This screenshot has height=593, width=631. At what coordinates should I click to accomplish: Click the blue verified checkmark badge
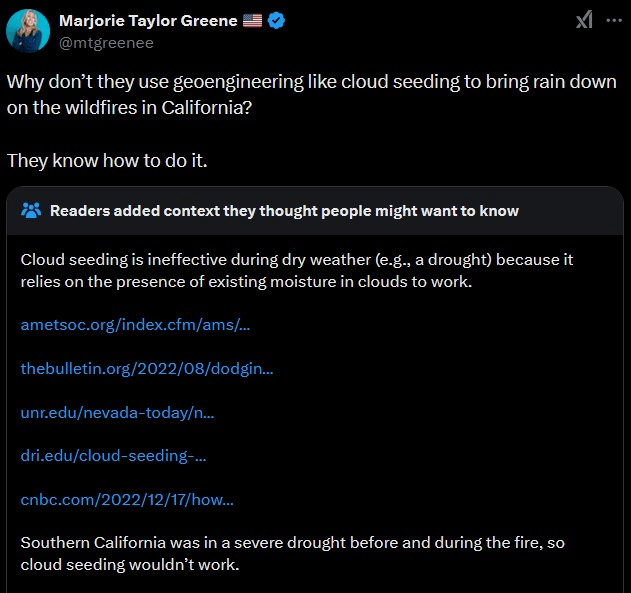point(276,21)
